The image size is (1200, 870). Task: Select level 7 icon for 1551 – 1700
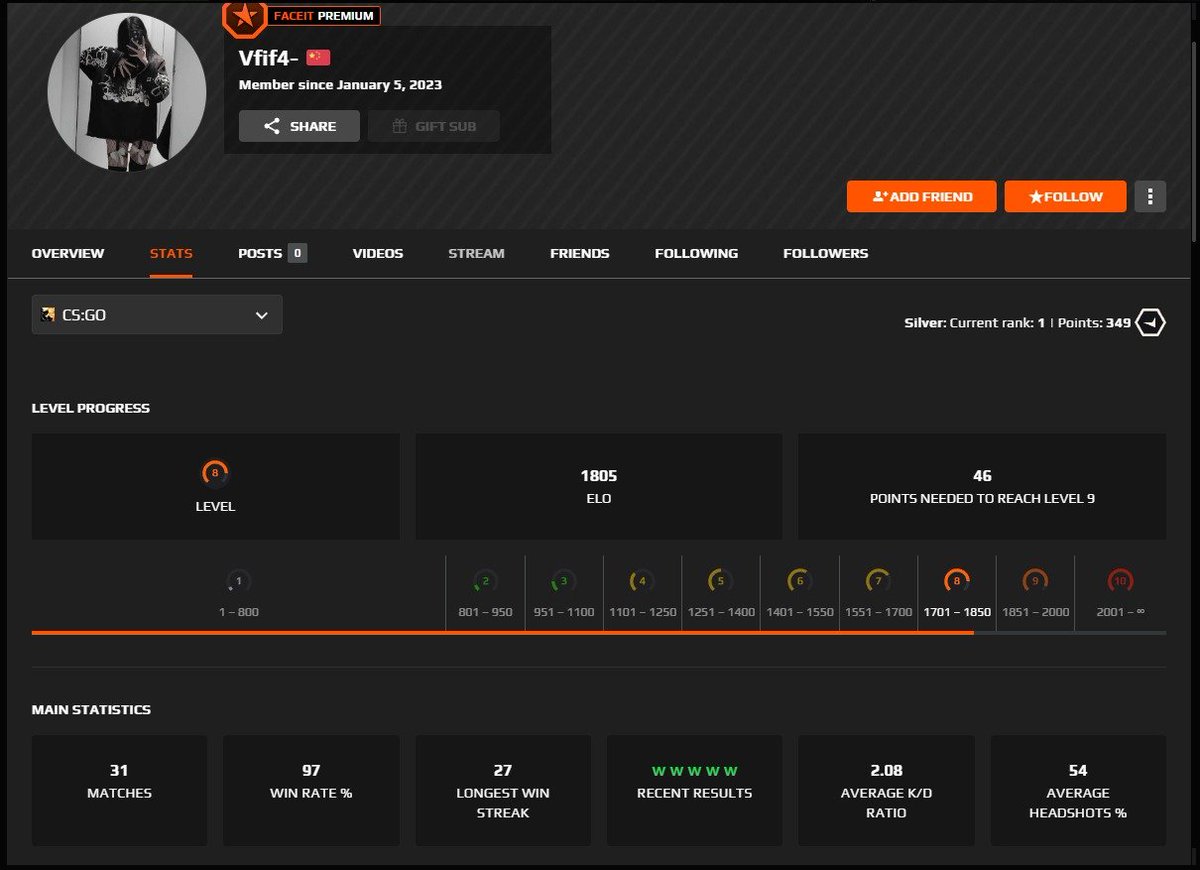(x=878, y=580)
